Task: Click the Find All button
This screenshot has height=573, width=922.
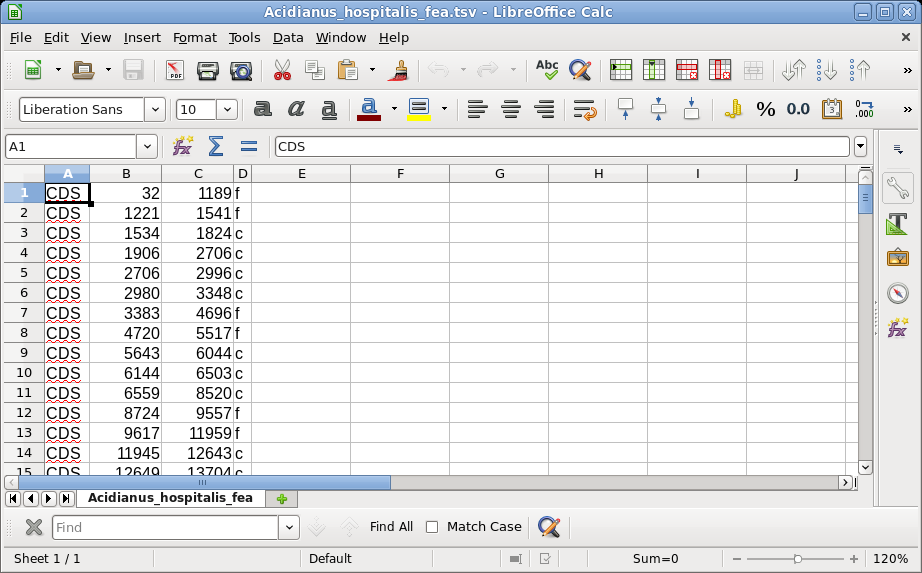Action: pos(391,527)
